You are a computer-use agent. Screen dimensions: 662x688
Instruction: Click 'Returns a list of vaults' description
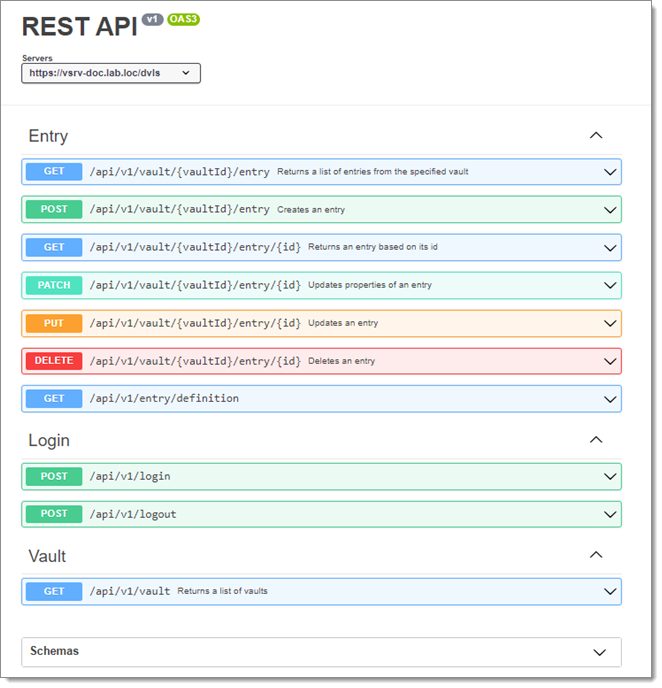tap(222, 591)
